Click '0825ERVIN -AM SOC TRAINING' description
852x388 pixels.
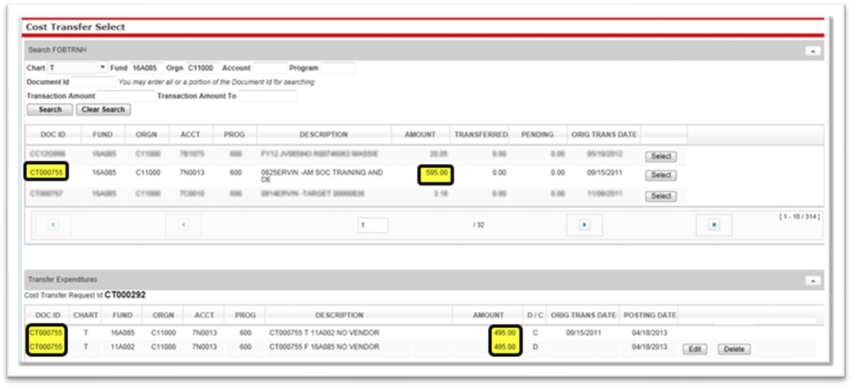click(x=322, y=176)
